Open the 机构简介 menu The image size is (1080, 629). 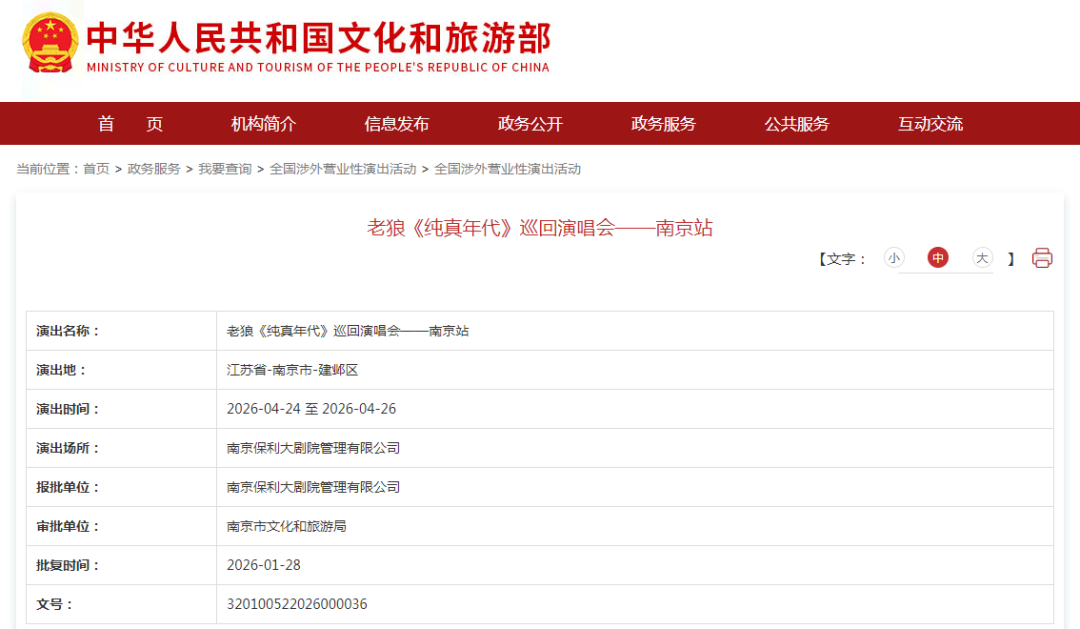pyautogui.click(x=264, y=124)
